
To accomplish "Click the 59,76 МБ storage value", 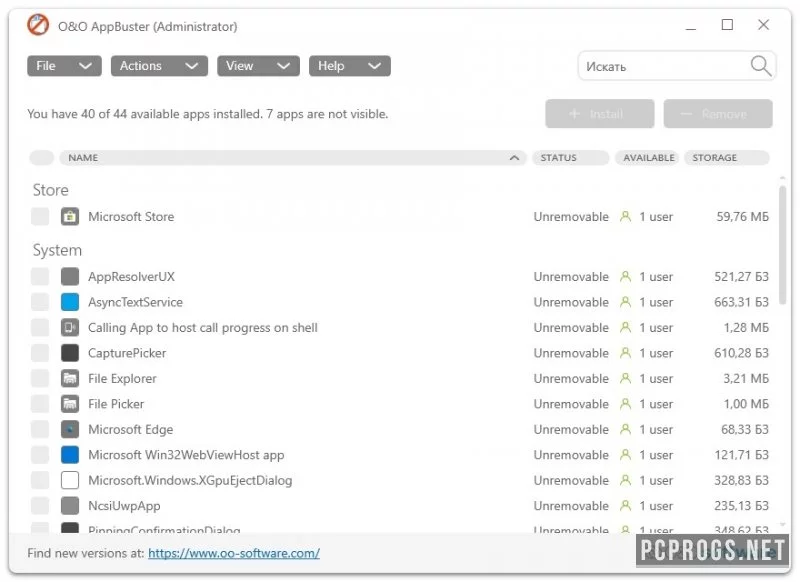I will [x=742, y=217].
